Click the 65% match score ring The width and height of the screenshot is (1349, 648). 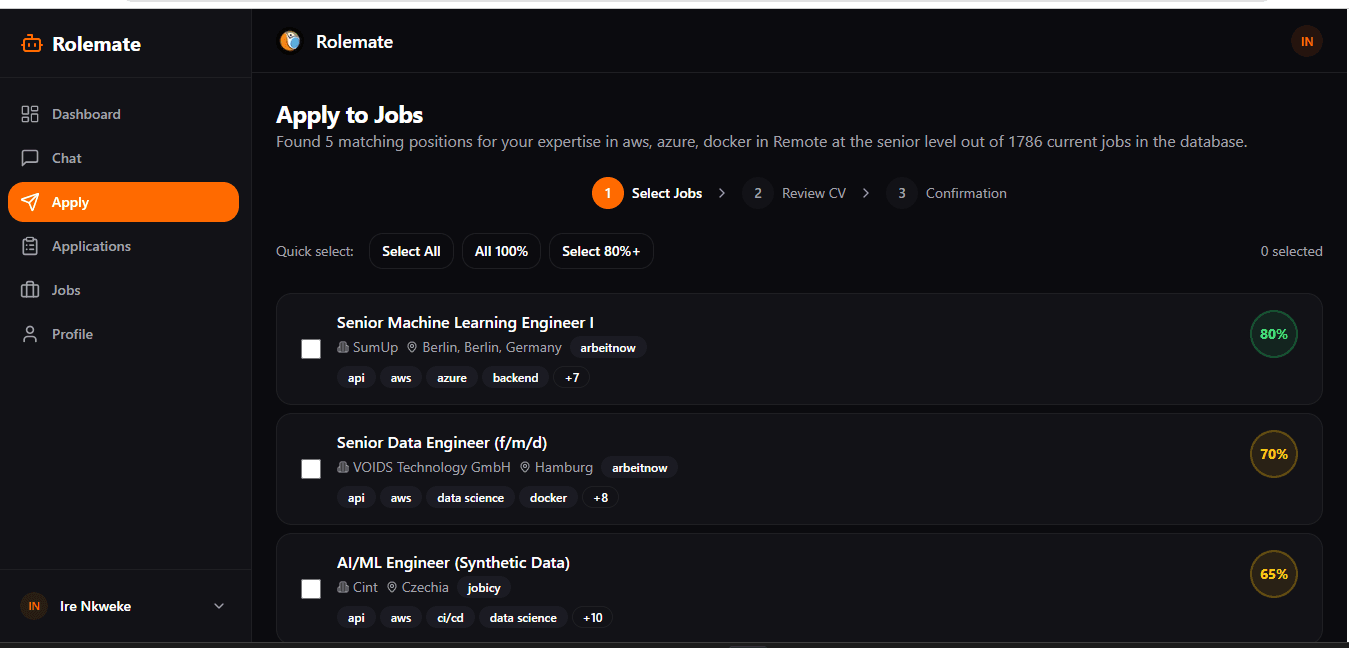[x=1274, y=574]
